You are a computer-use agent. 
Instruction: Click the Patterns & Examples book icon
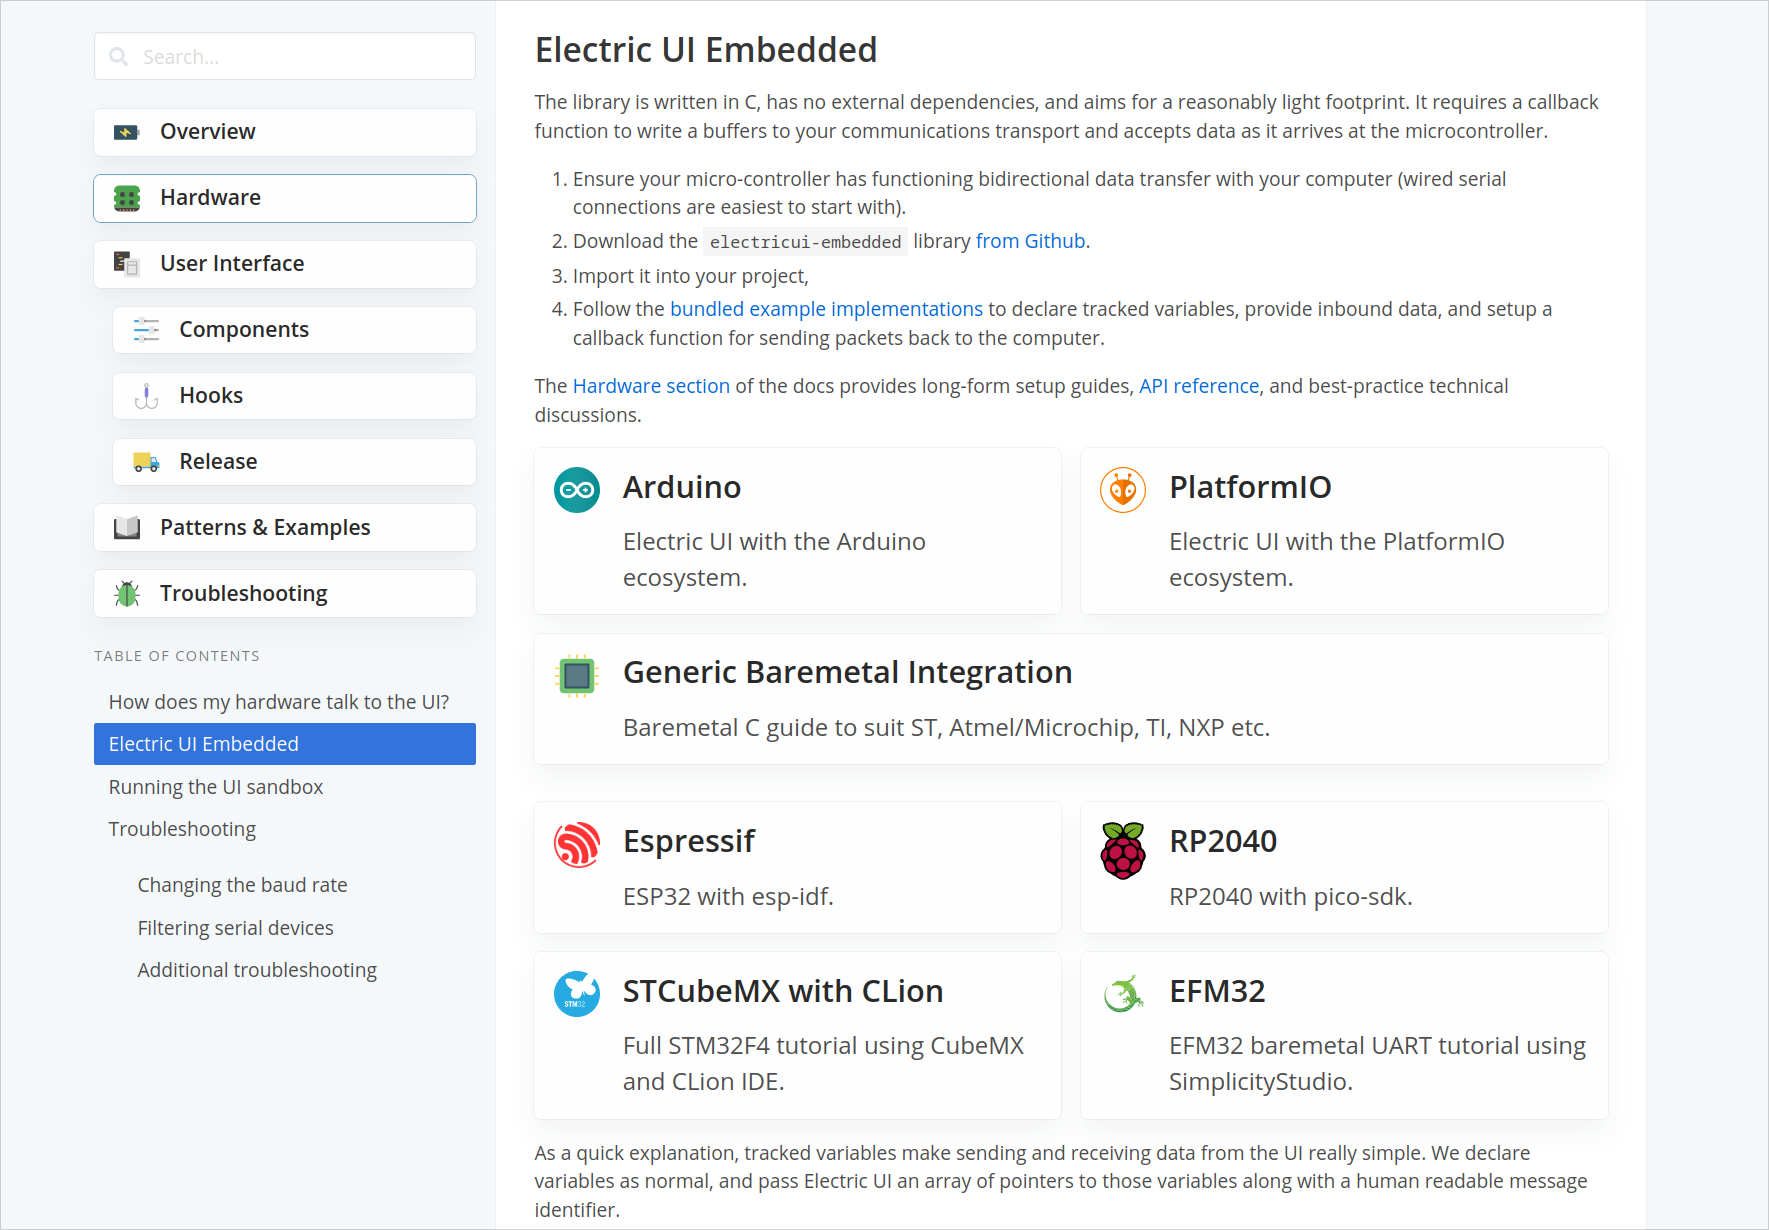click(127, 528)
